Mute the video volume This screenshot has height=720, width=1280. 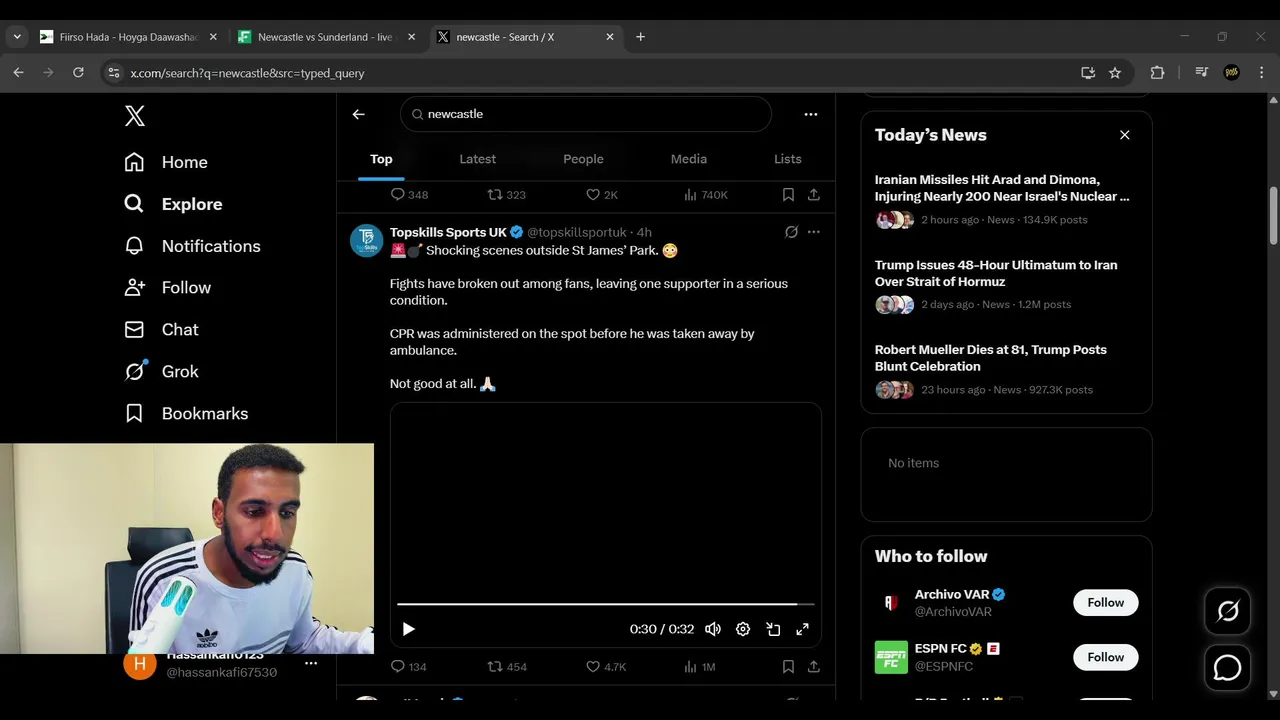[713, 629]
